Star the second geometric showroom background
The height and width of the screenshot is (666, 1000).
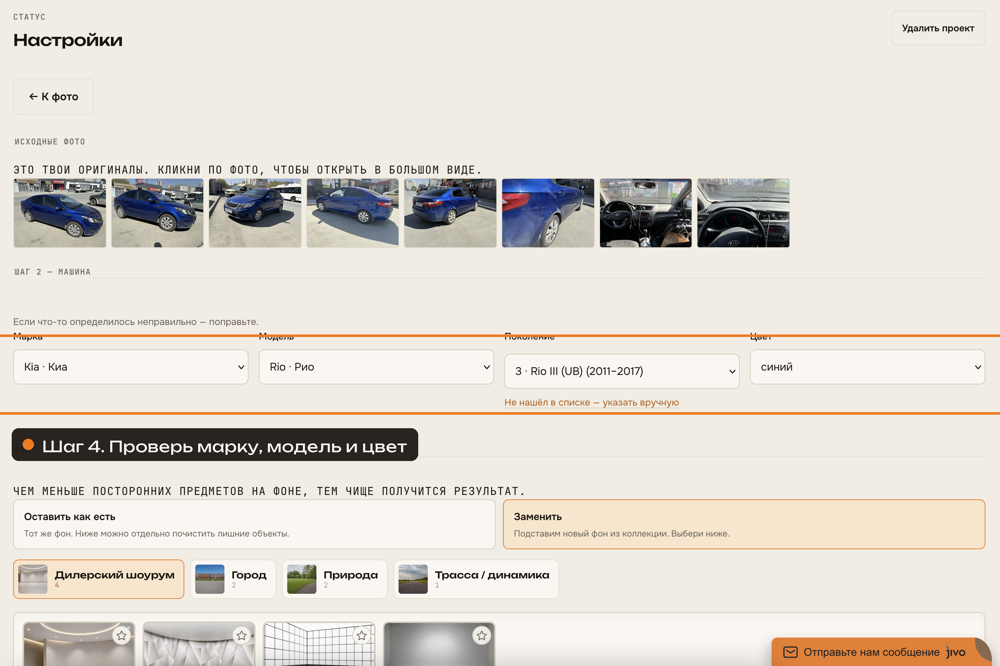coord(241,635)
